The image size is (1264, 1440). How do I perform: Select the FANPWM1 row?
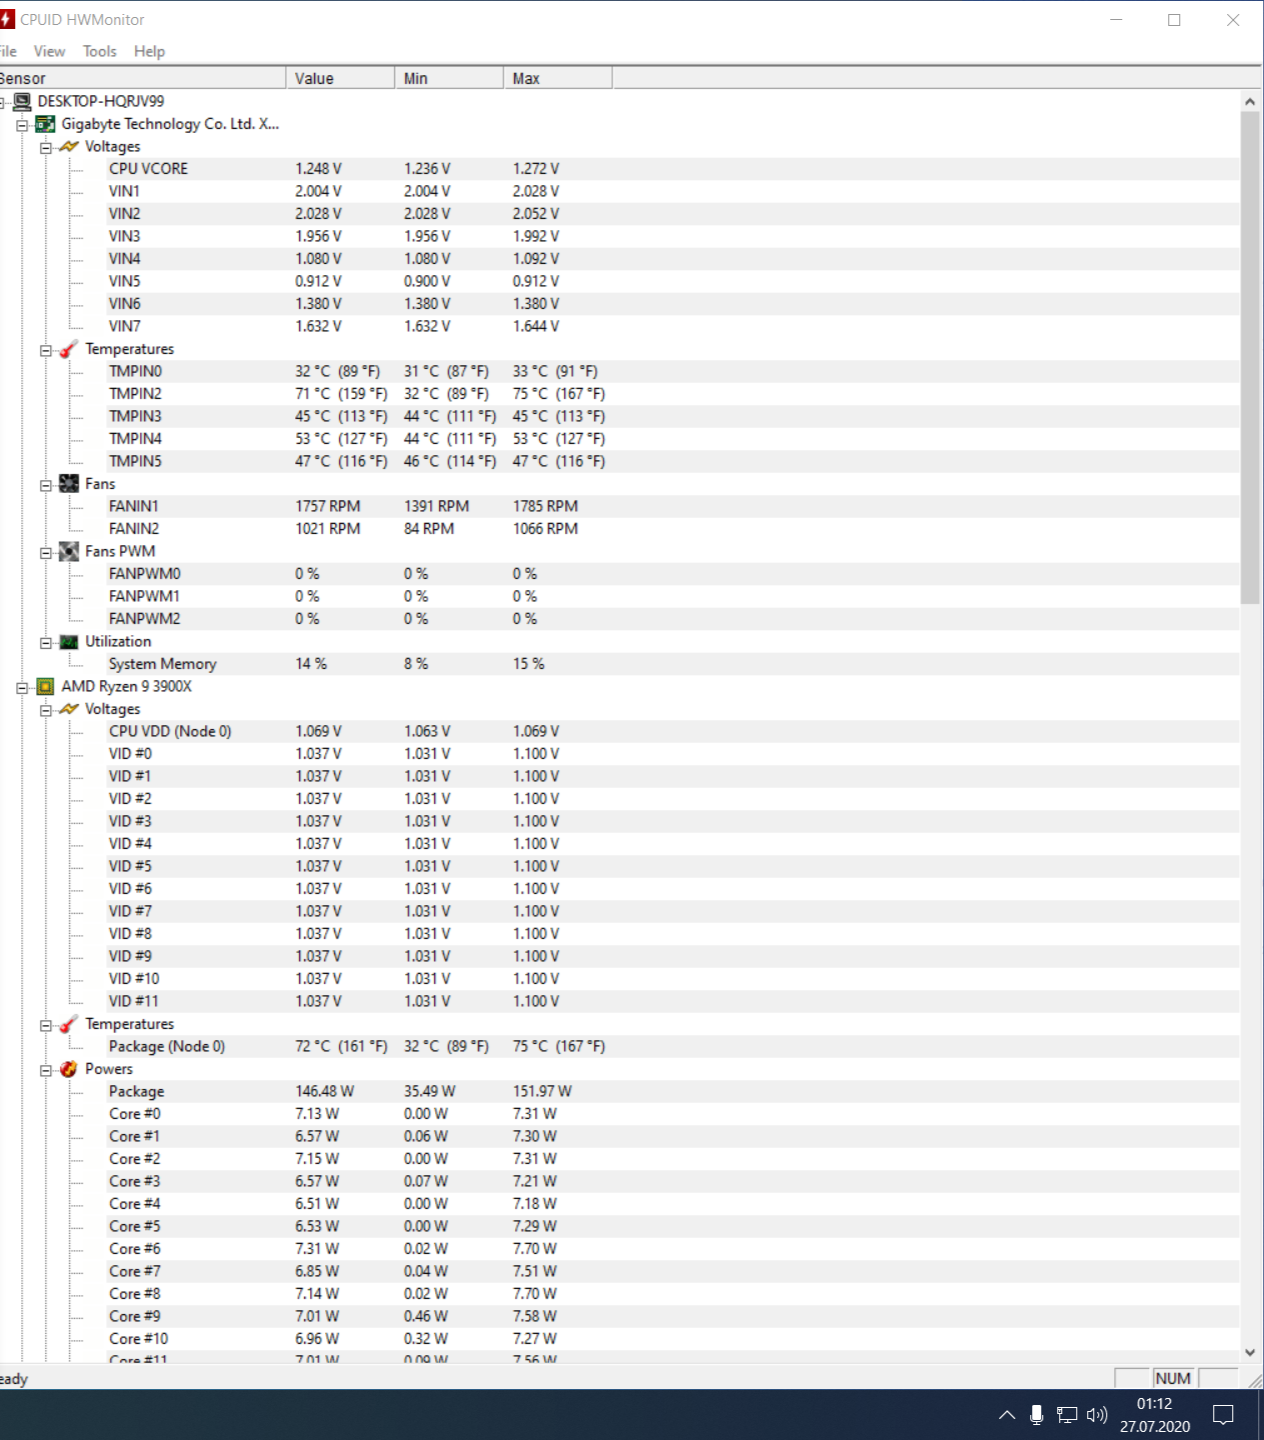click(x=673, y=596)
